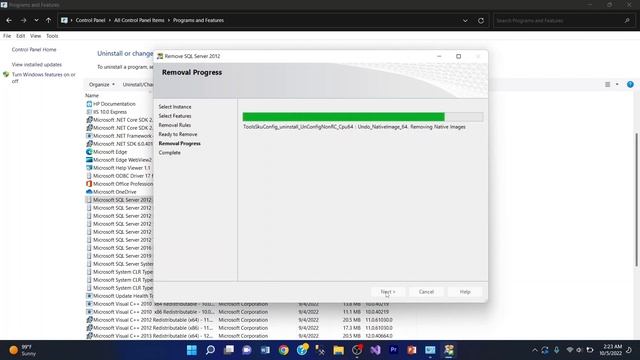Open the File menu
This screenshot has width=640, height=360.
(x=7, y=36)
